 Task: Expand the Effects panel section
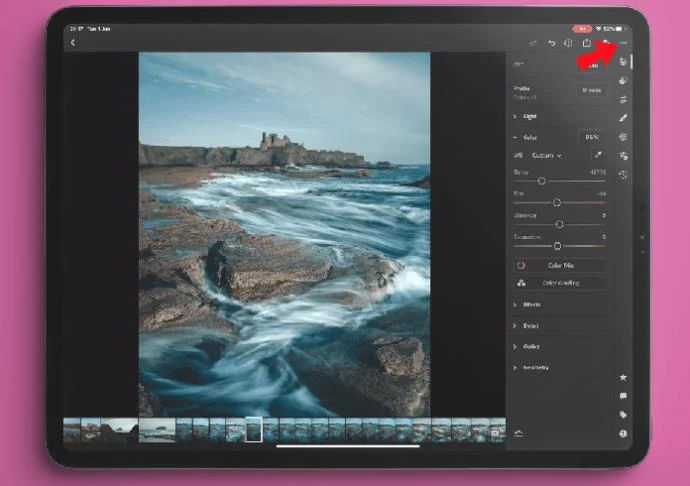[531, 304]
